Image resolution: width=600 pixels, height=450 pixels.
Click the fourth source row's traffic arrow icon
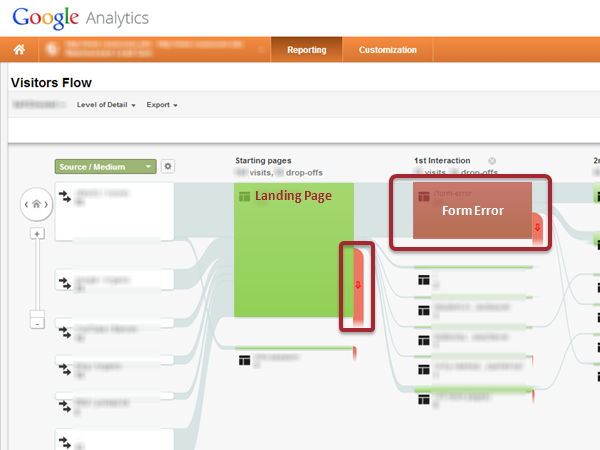coord(65,369)
